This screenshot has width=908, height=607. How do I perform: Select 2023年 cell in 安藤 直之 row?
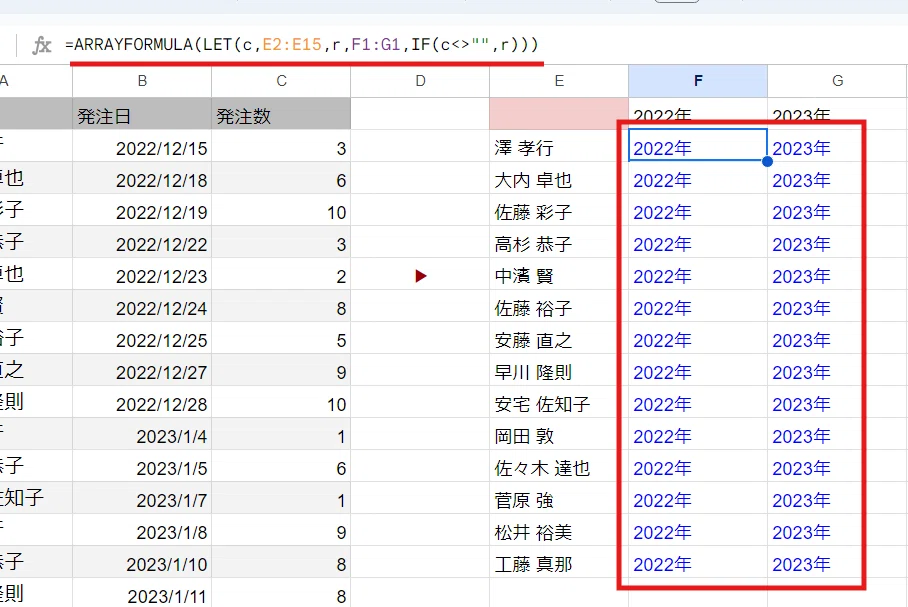point(837,338)
